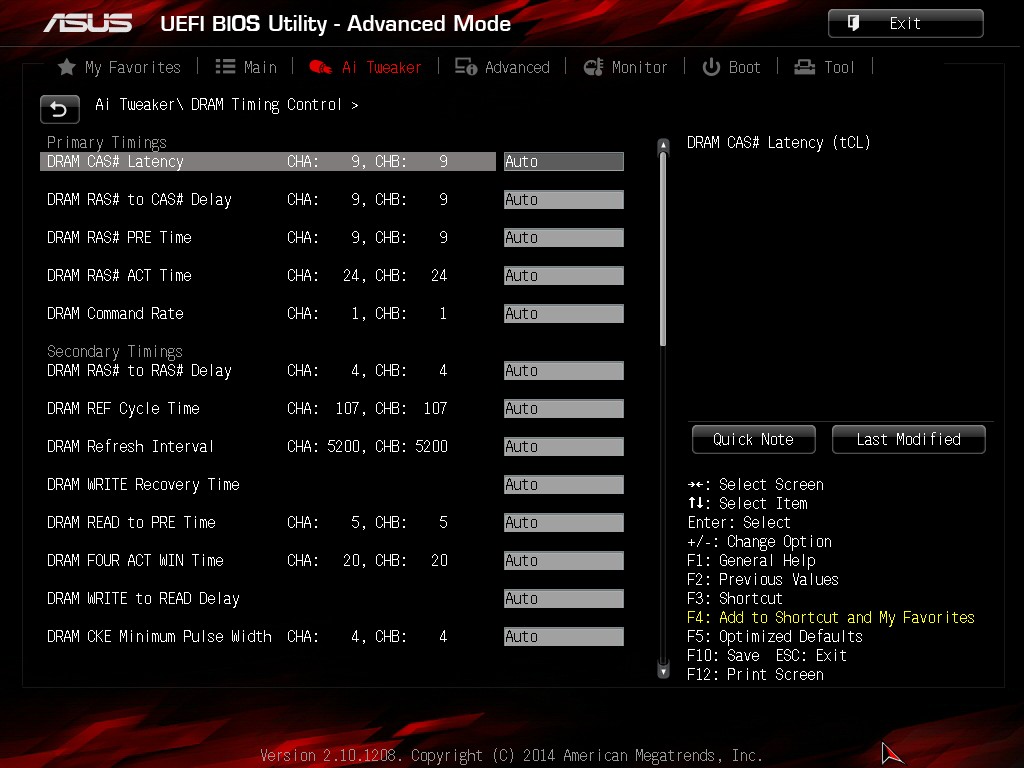Click the scrollbar up arrow
The width and height of the screenshot is (1024, 768).
(664, 145)
